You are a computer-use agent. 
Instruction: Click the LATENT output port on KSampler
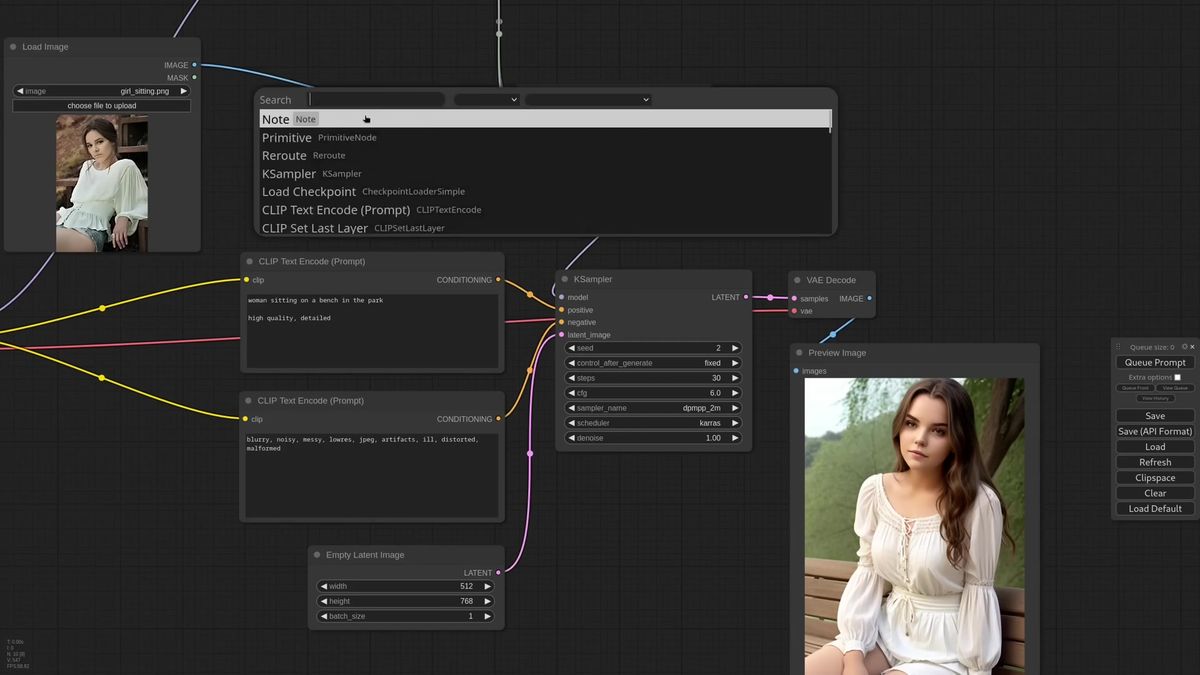click(x=746, y=297)
